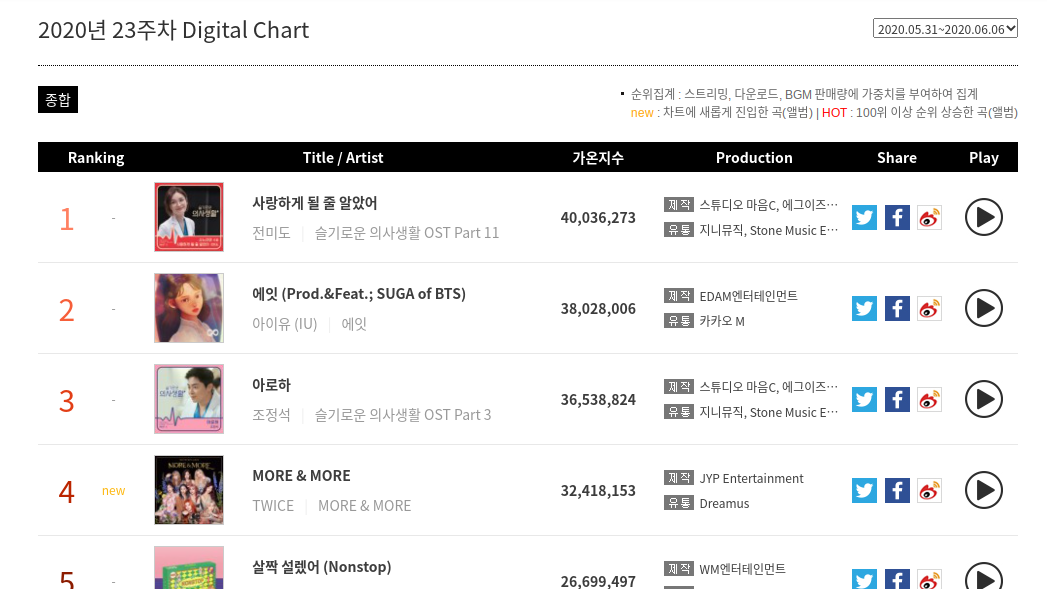Play MORE & MORE by TWICE

[x=984, y=490]
